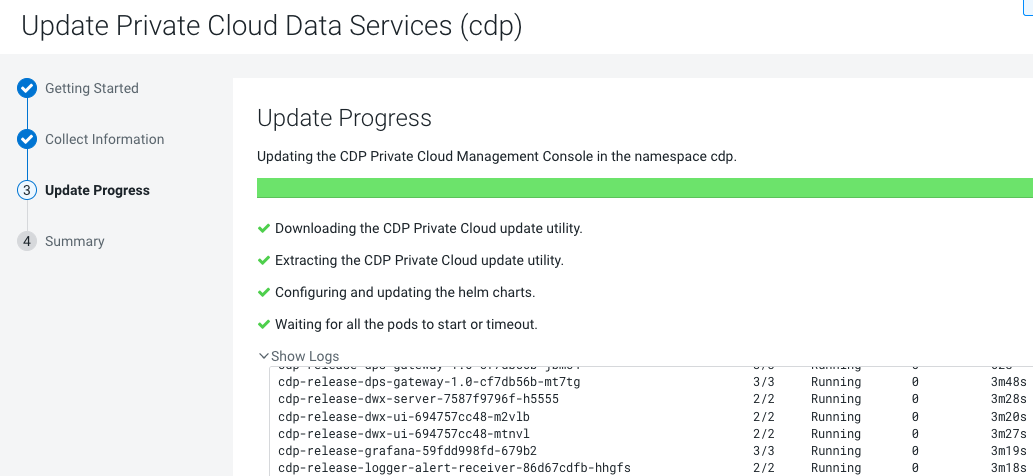Go to the Summary step label

tap(75, 242)
